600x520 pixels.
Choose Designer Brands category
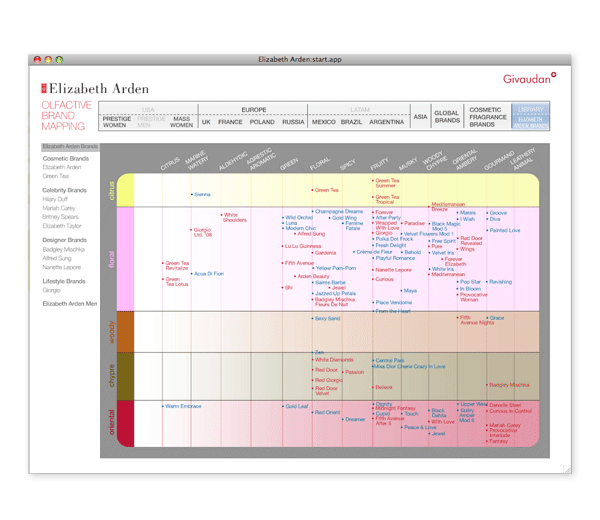coord(65,240)
